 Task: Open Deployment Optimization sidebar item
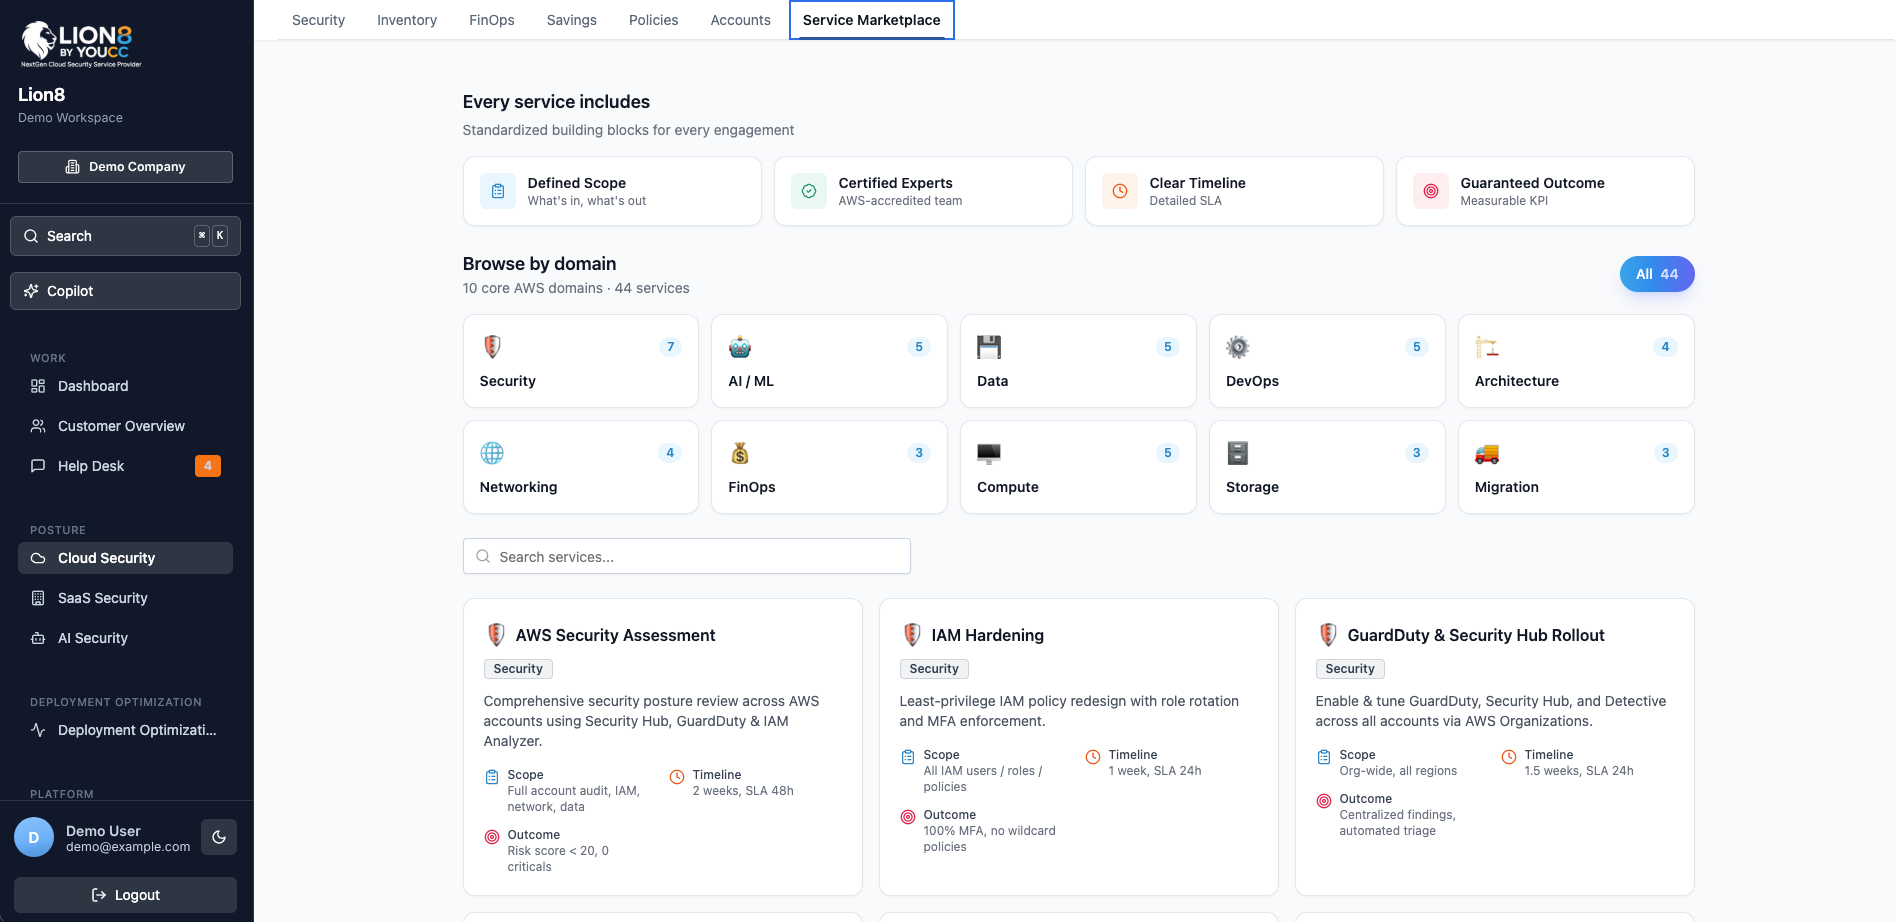[x=125, y=730]
